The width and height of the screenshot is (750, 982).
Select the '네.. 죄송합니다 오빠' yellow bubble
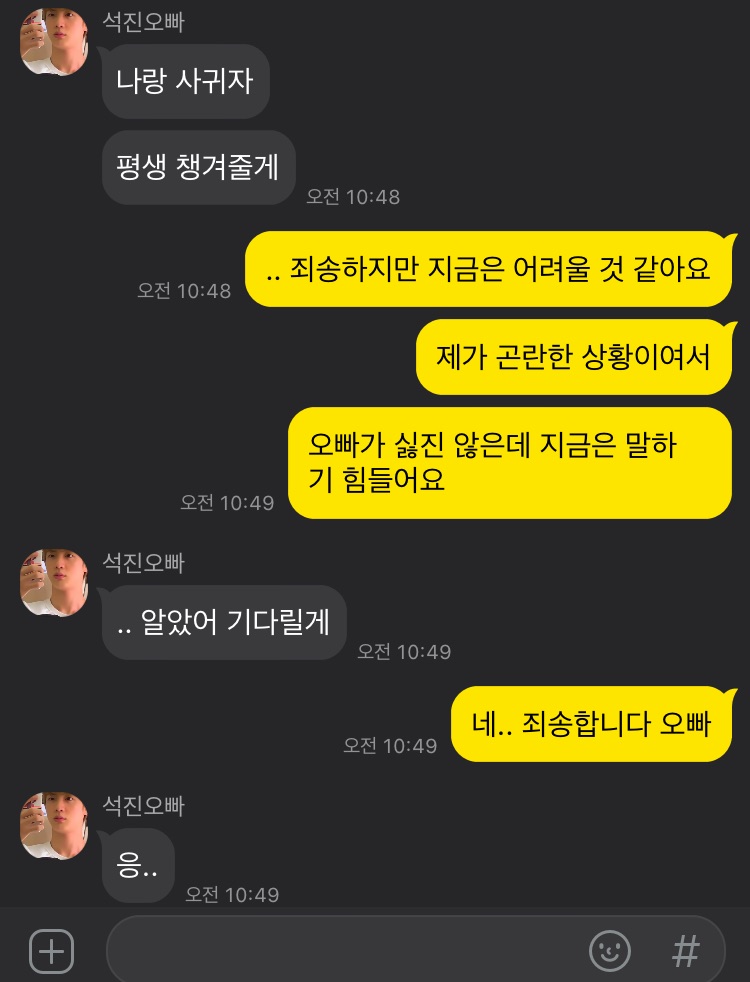pos(592,724)
